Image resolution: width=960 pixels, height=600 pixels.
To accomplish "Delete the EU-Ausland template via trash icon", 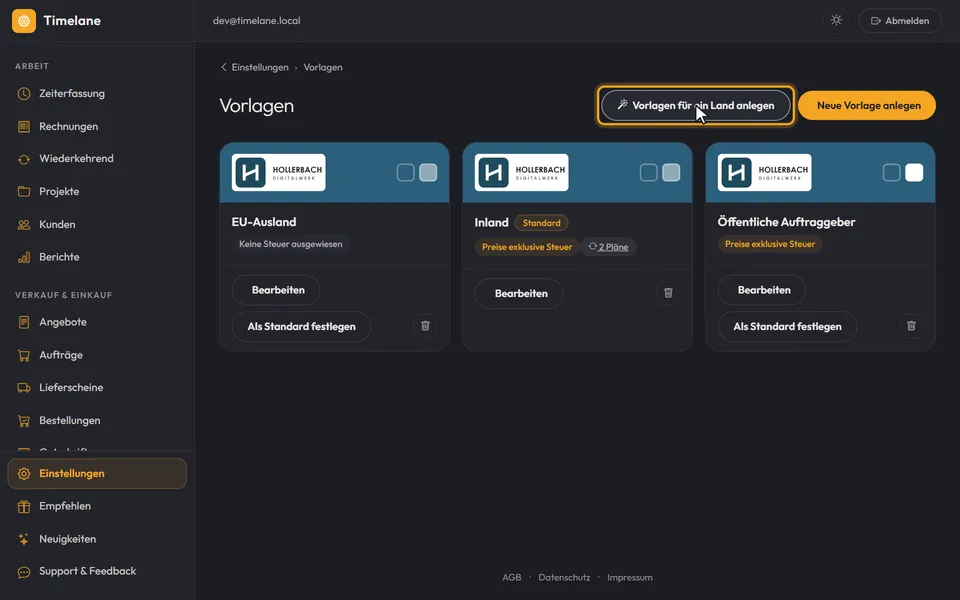I will tap(426, 326).
